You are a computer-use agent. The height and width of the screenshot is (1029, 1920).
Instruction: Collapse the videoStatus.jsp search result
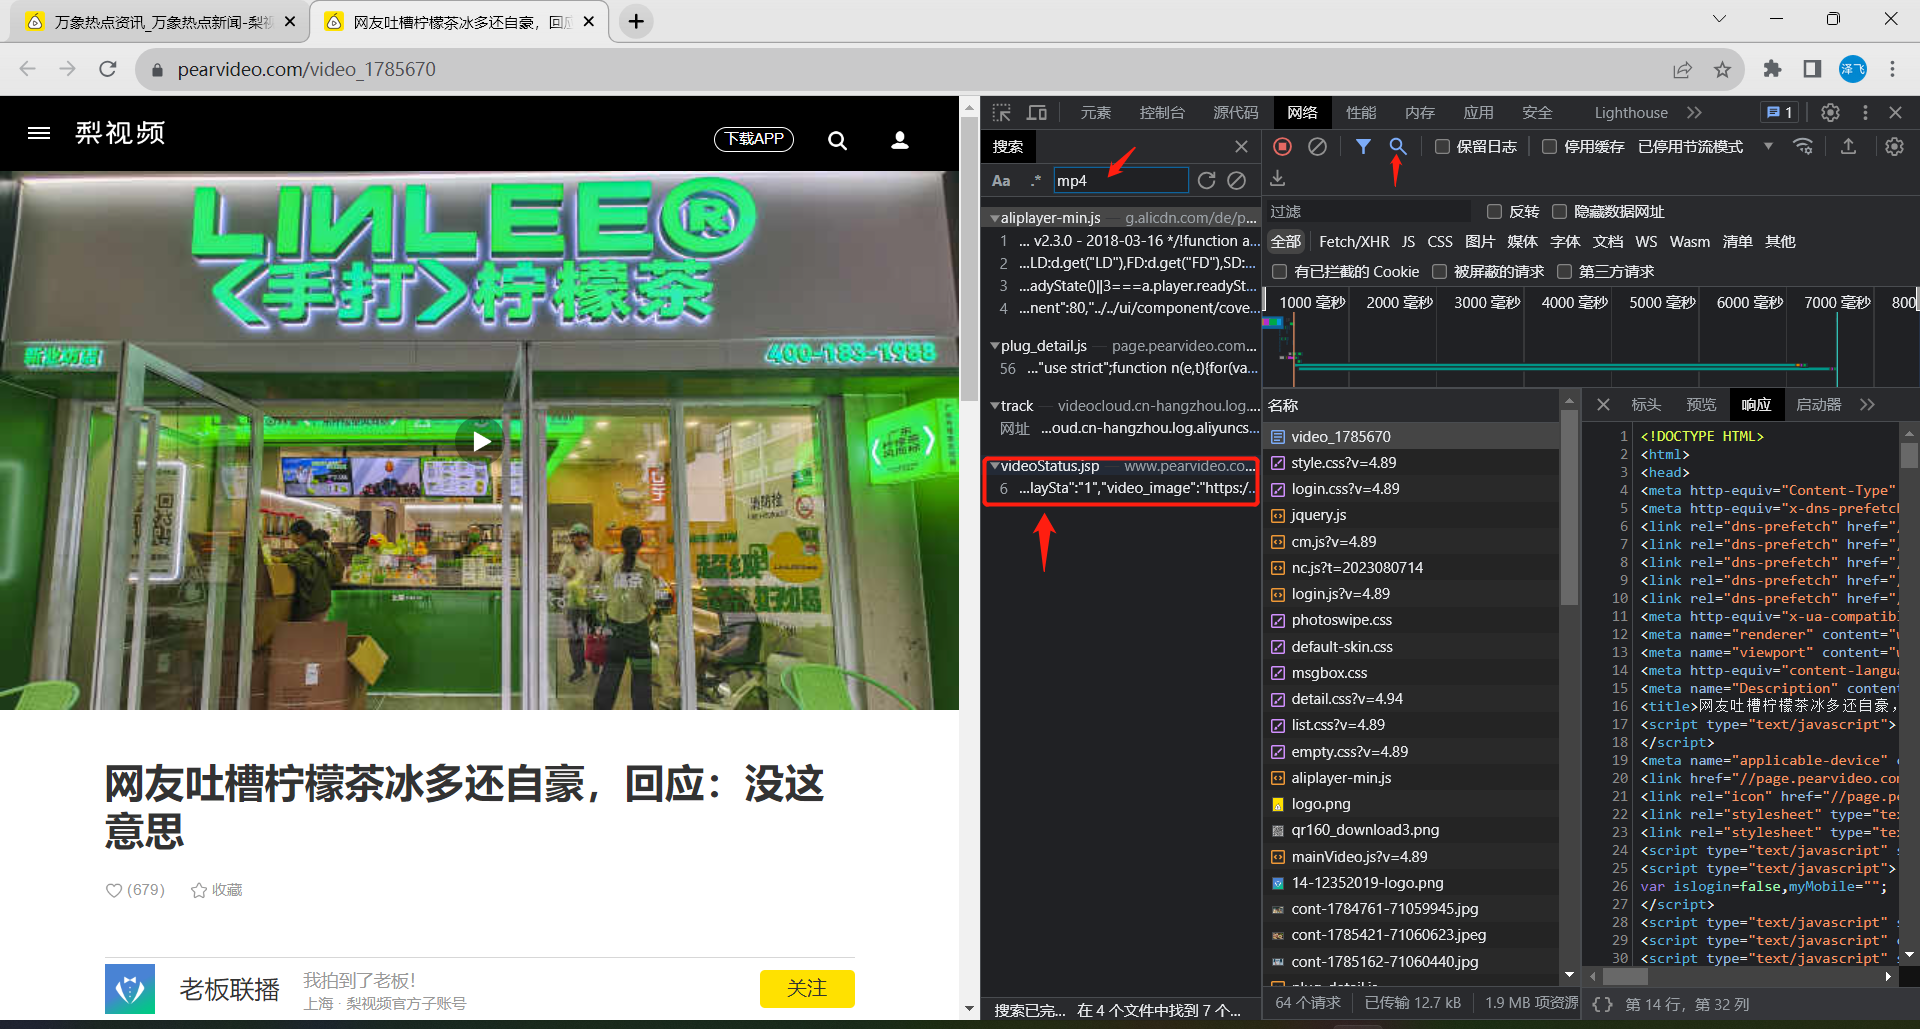[x=994, y=466]
